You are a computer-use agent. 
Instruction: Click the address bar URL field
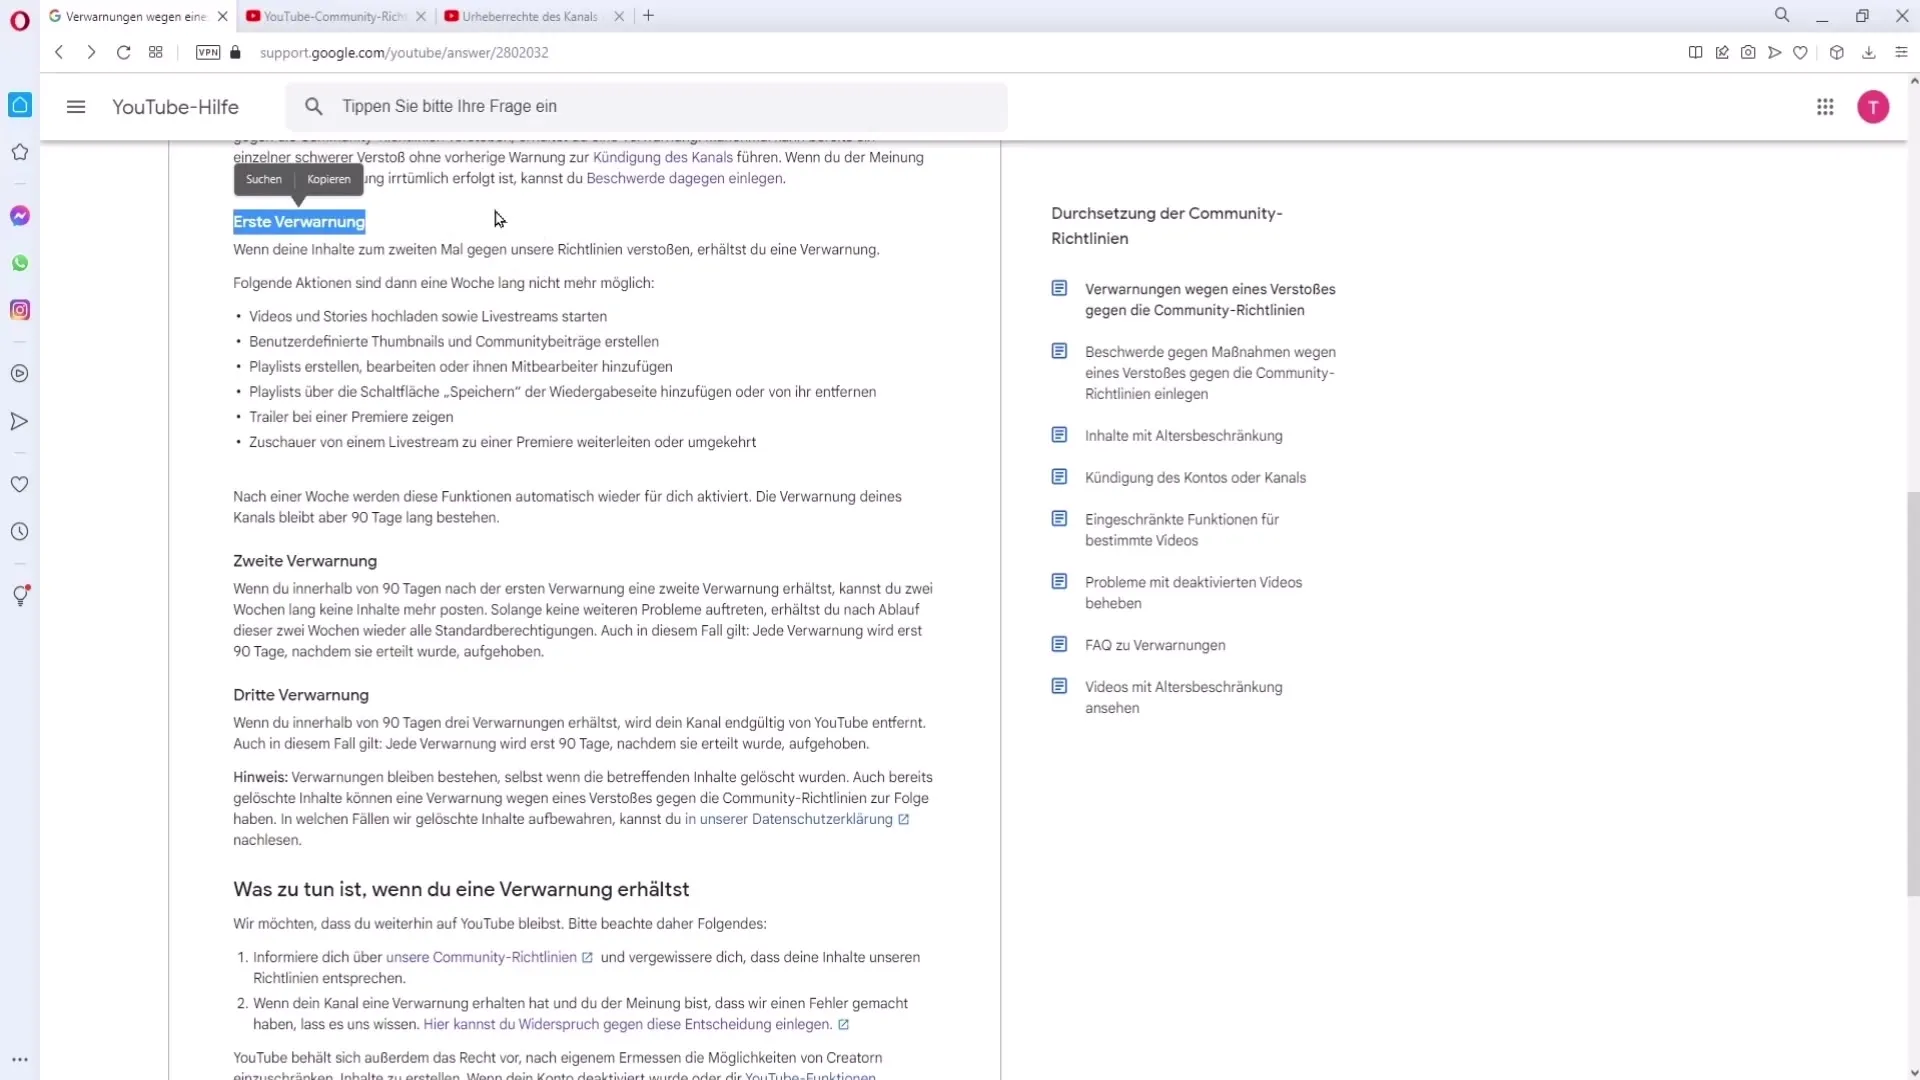pyautogui.click(x=404, y=52)
